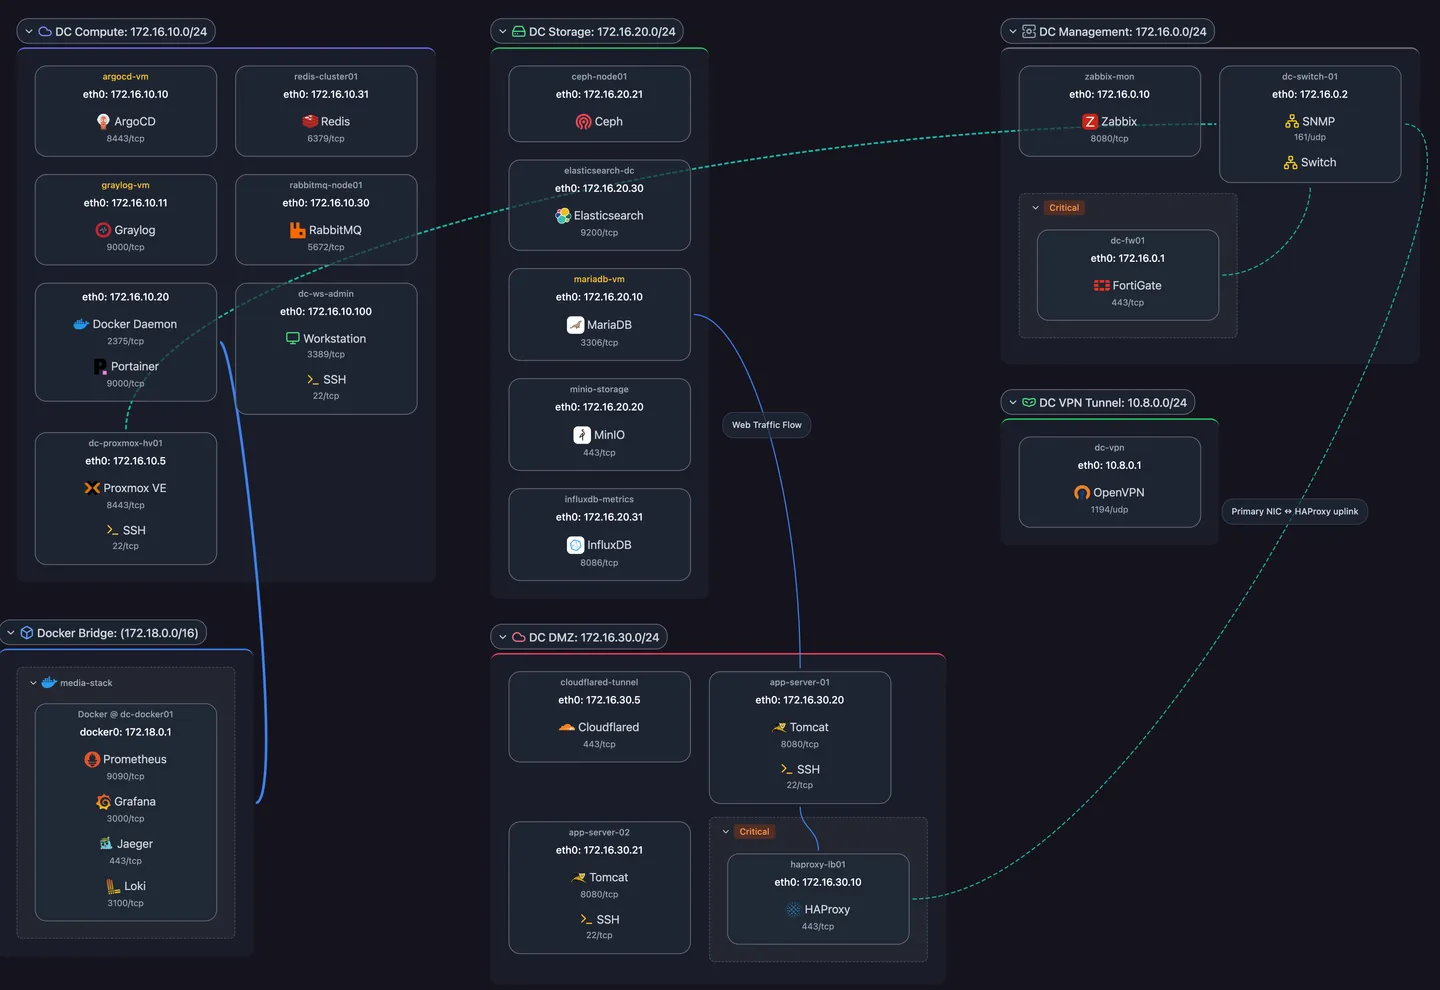
Task: Click the Cloudflared icon
Action: [567, 727]
